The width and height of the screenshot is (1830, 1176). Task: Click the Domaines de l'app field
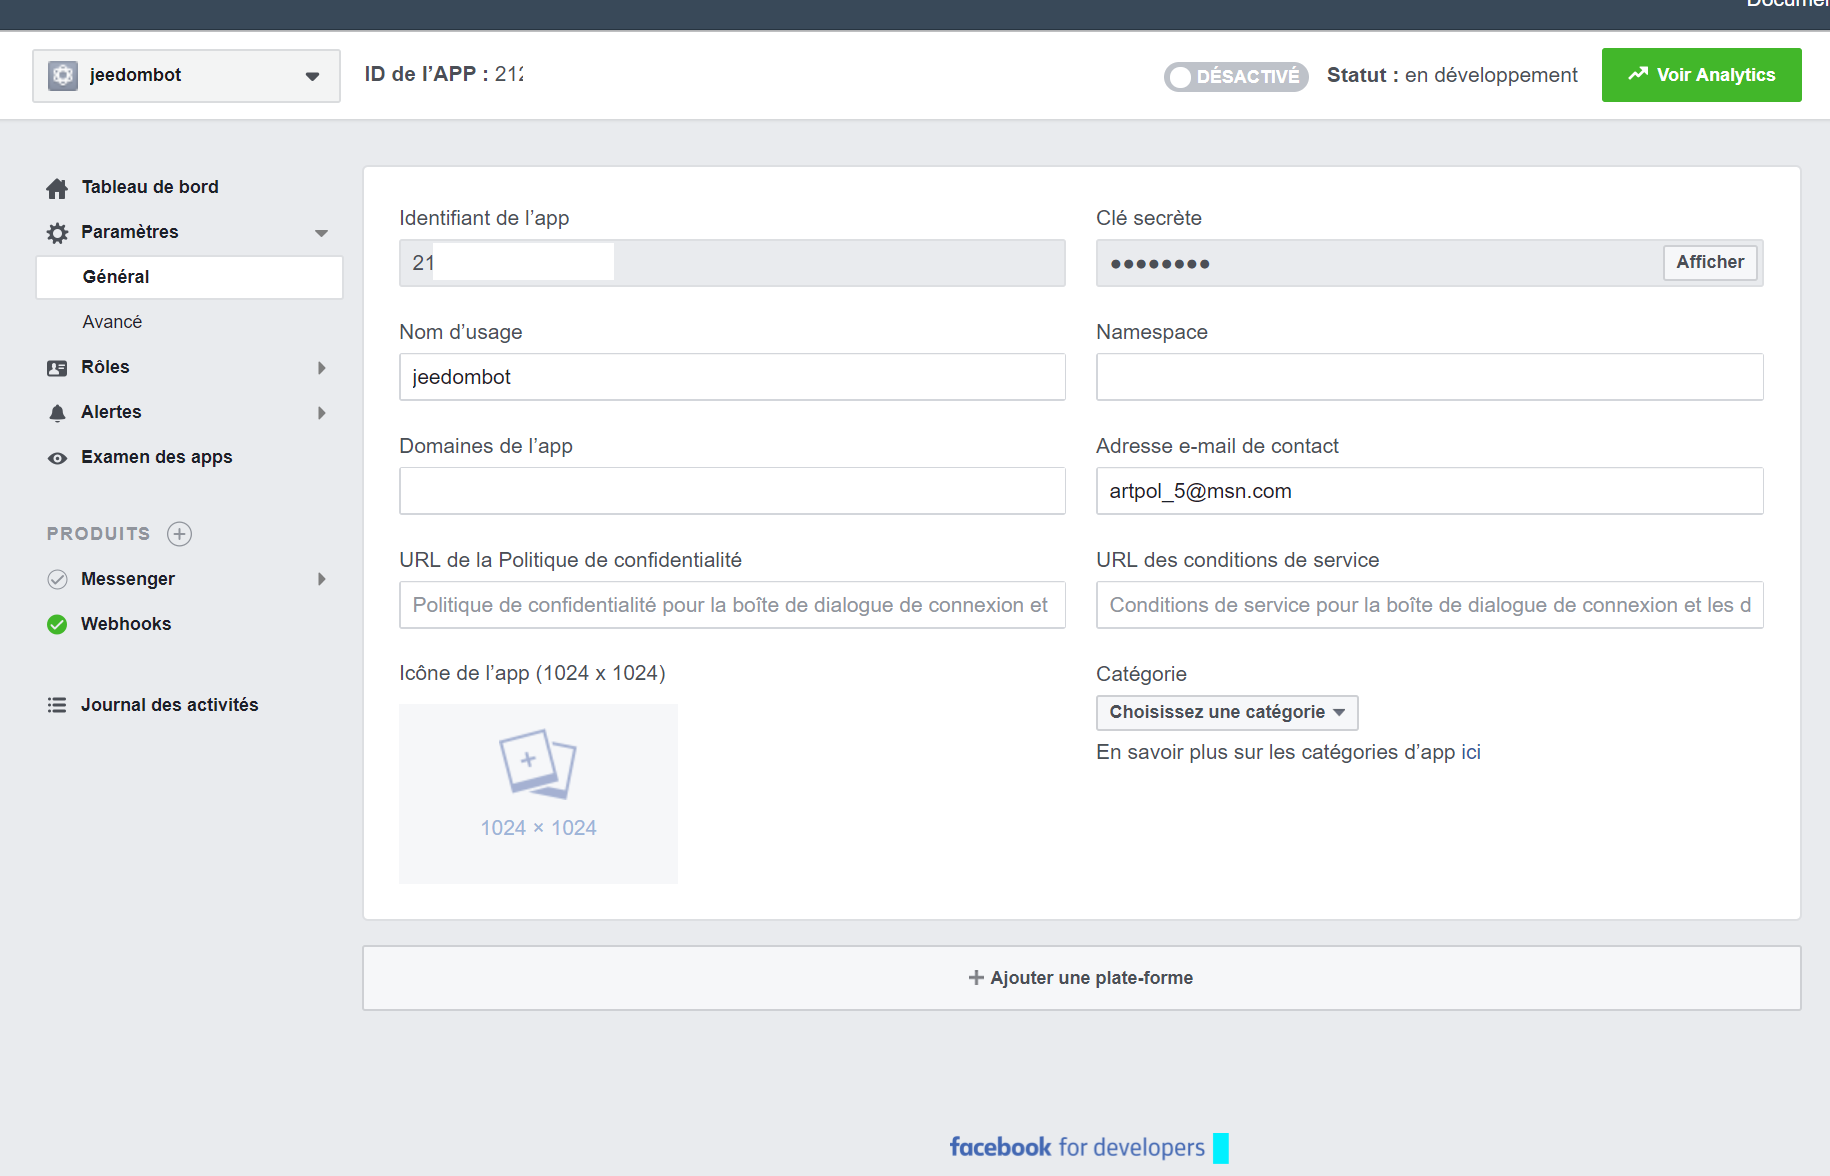732,491
